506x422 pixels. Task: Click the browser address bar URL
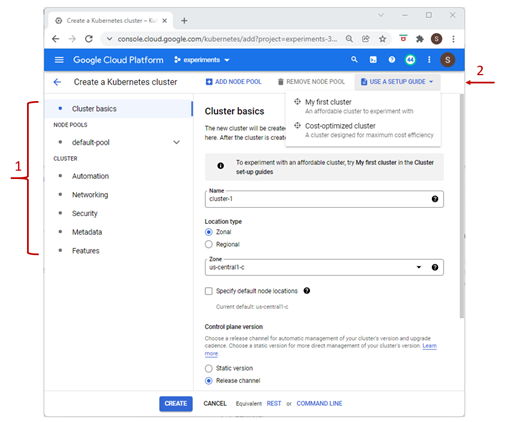tap(227, 39)
